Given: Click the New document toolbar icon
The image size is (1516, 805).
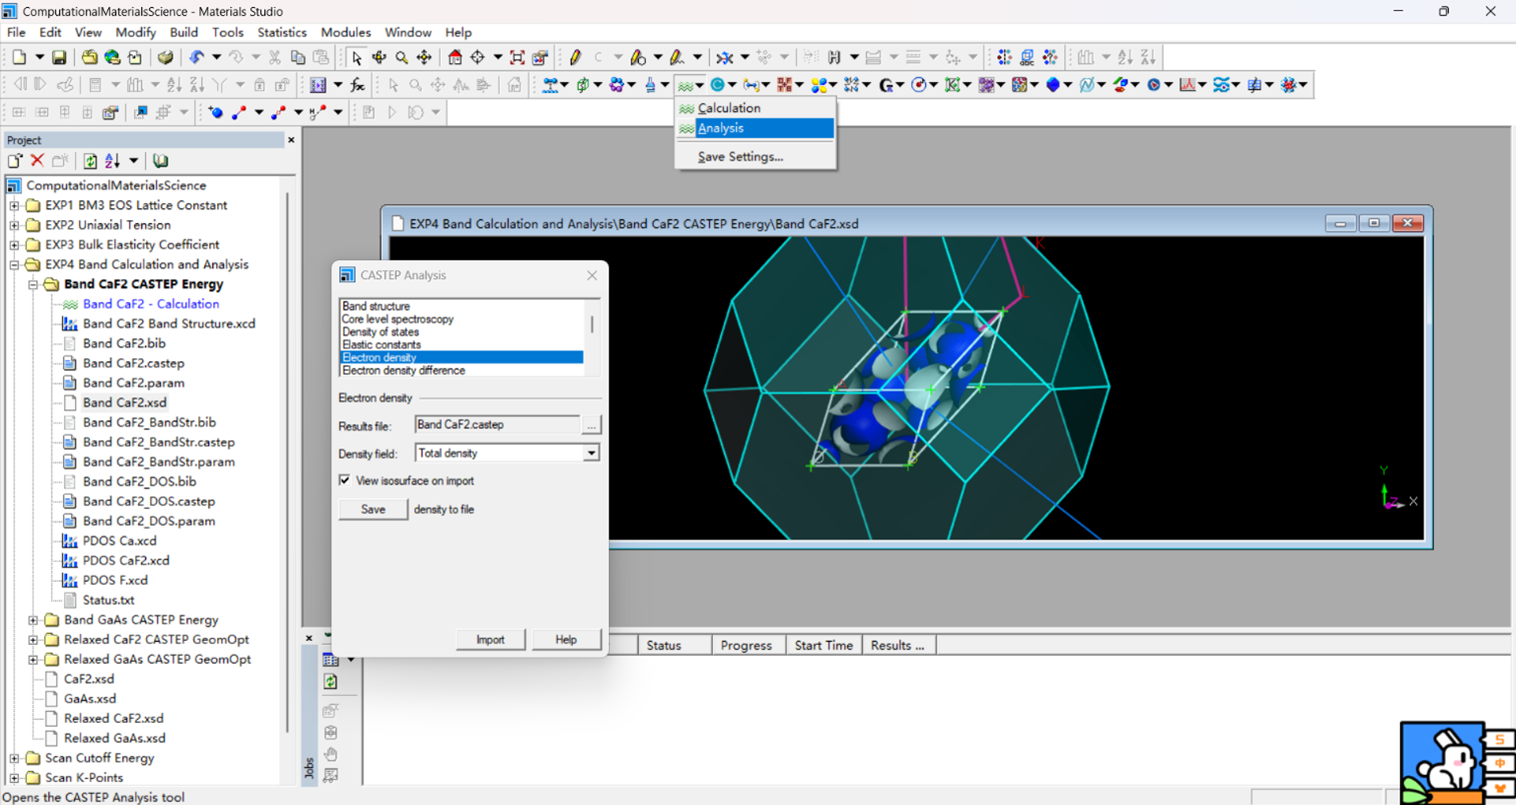Looking at the screenshot, I should (19, 58).
